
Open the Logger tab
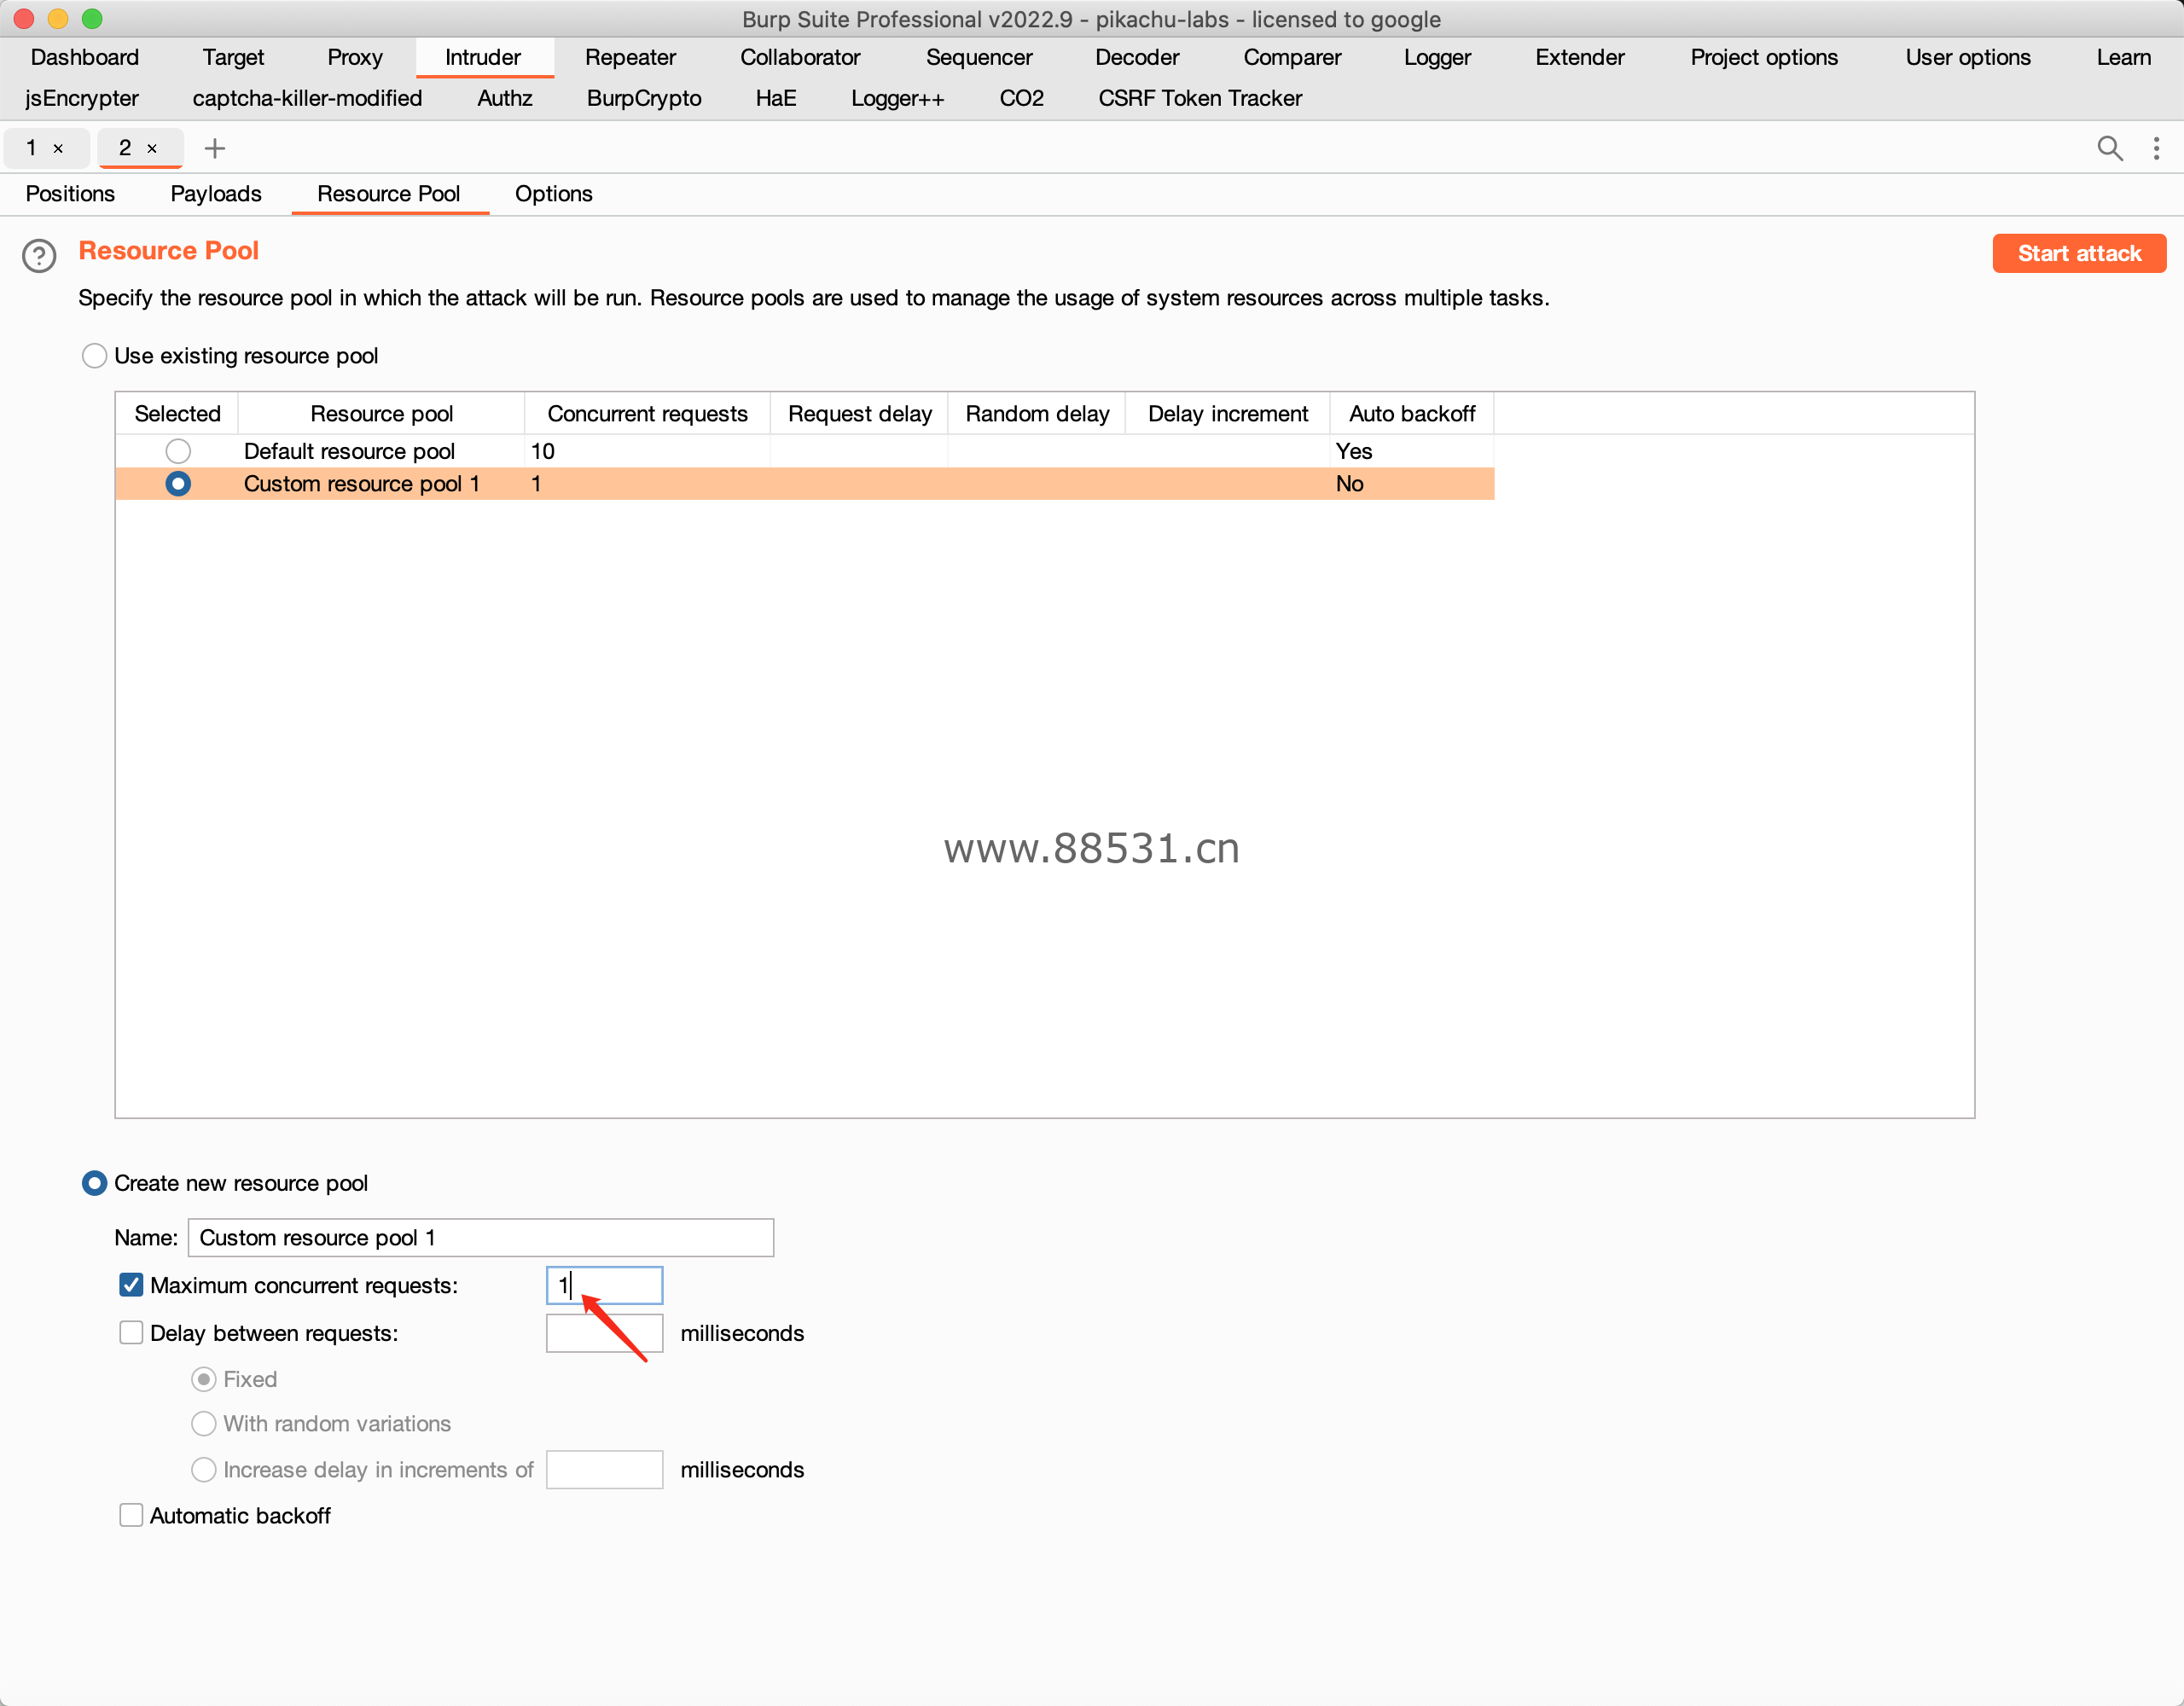click(x=1437, y=57)
